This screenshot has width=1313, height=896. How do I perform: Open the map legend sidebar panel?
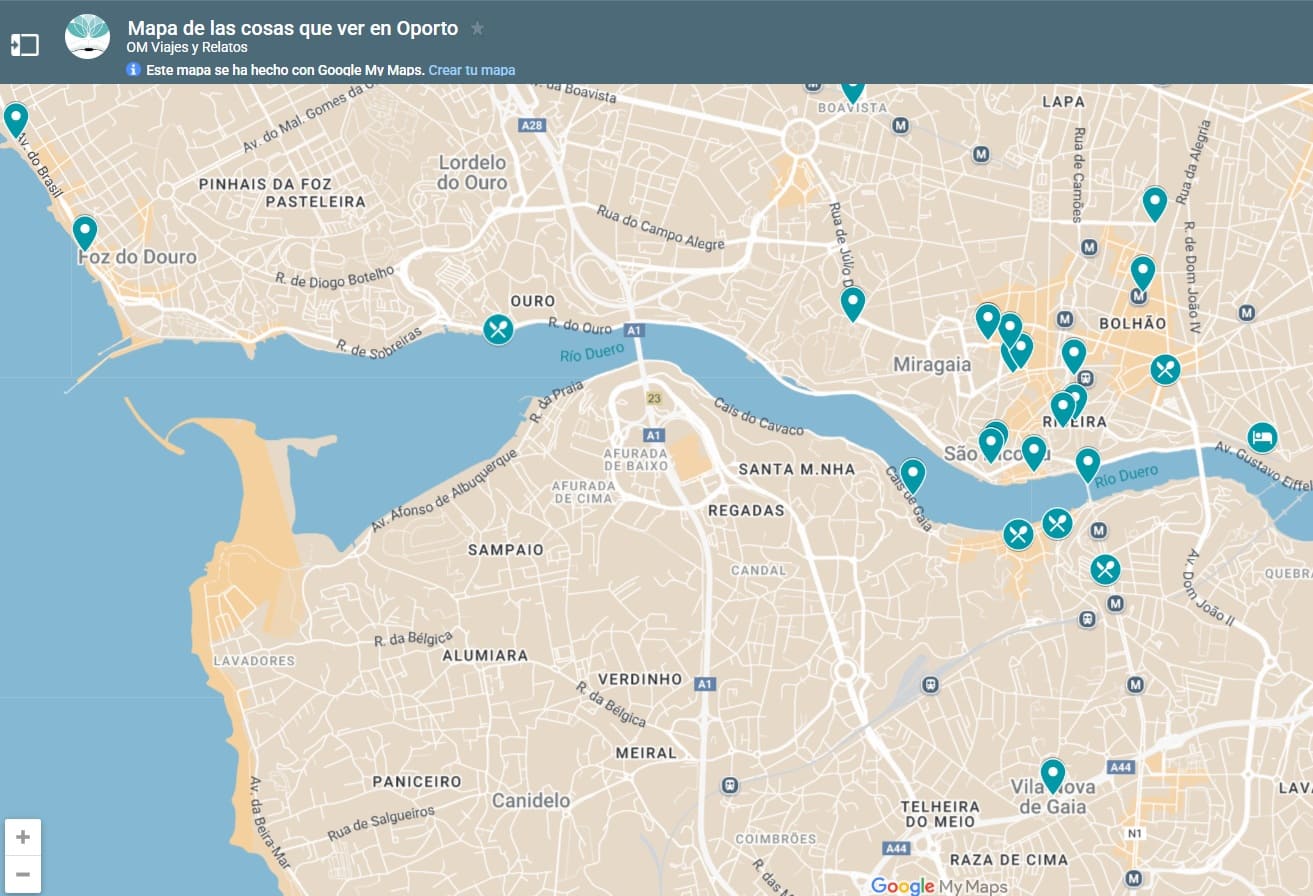point(25,45)
